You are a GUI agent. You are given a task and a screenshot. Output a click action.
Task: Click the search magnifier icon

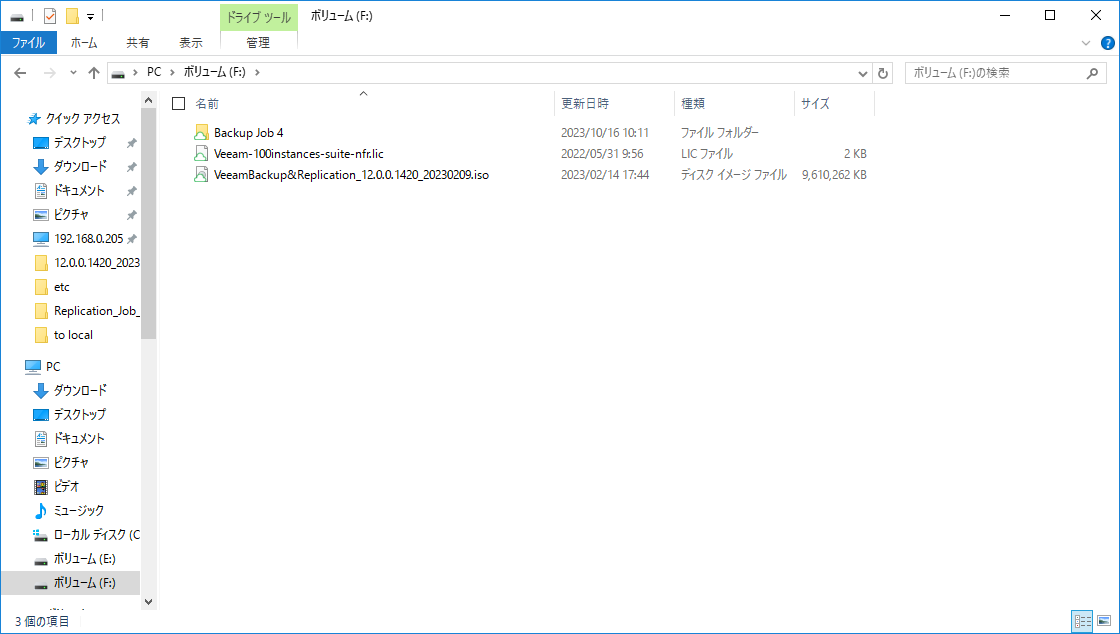(x=1092, y=73)
